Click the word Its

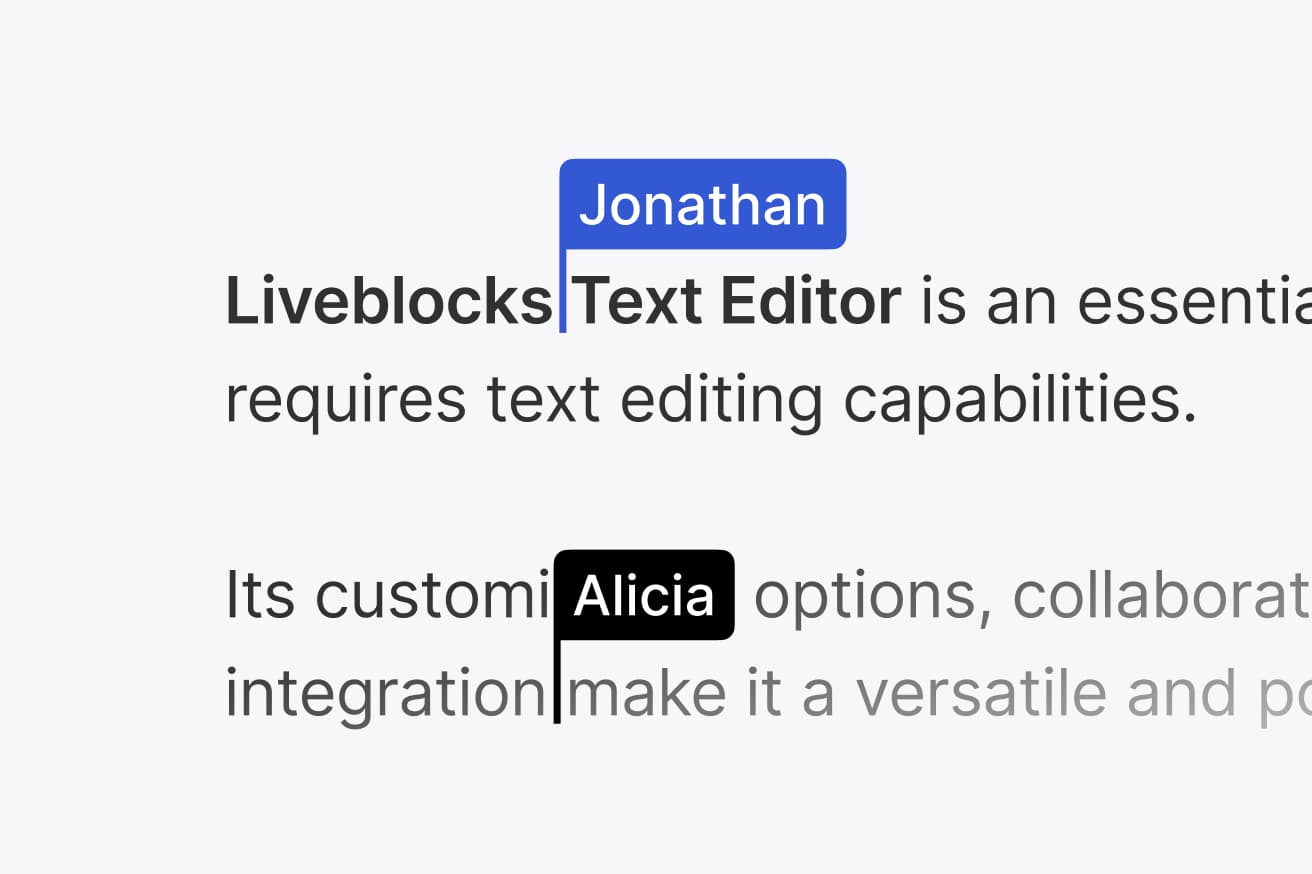pyautogui.click(x=260, y=596)
